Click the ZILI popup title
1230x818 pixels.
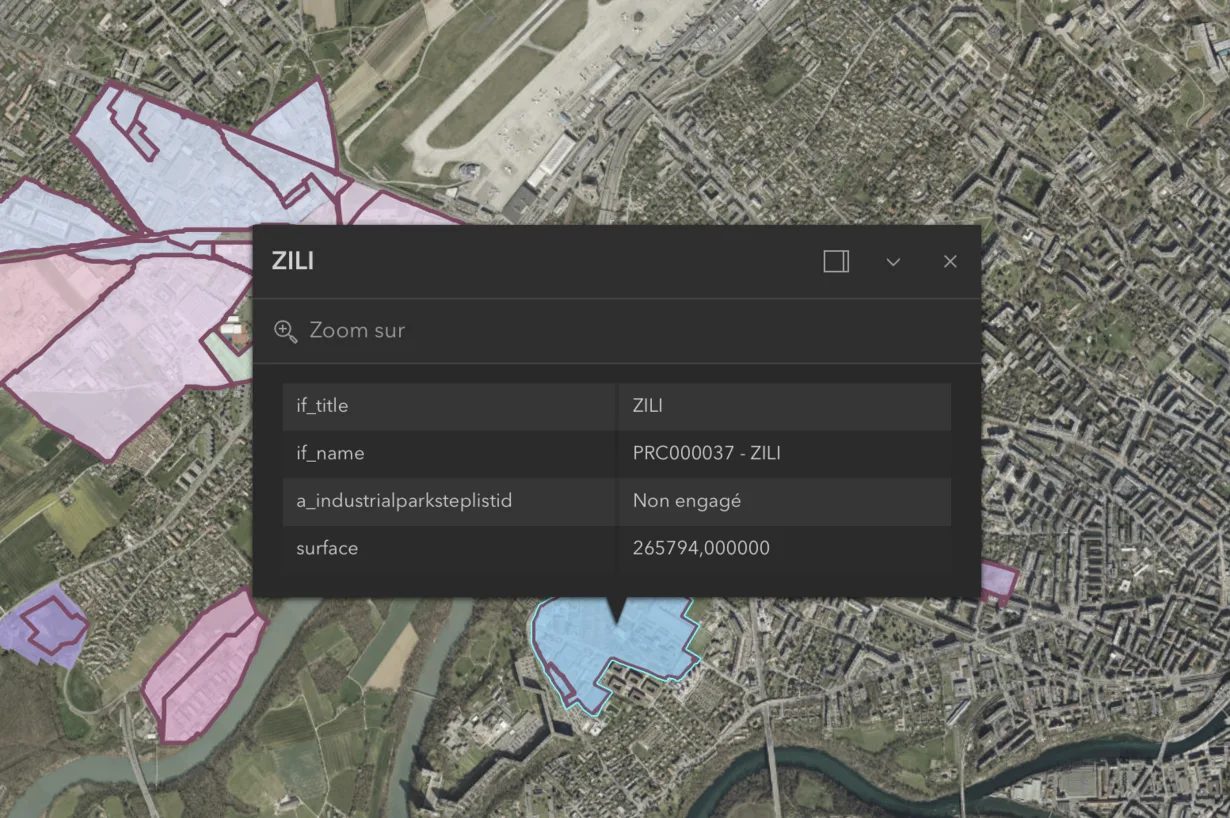(293, 261)
